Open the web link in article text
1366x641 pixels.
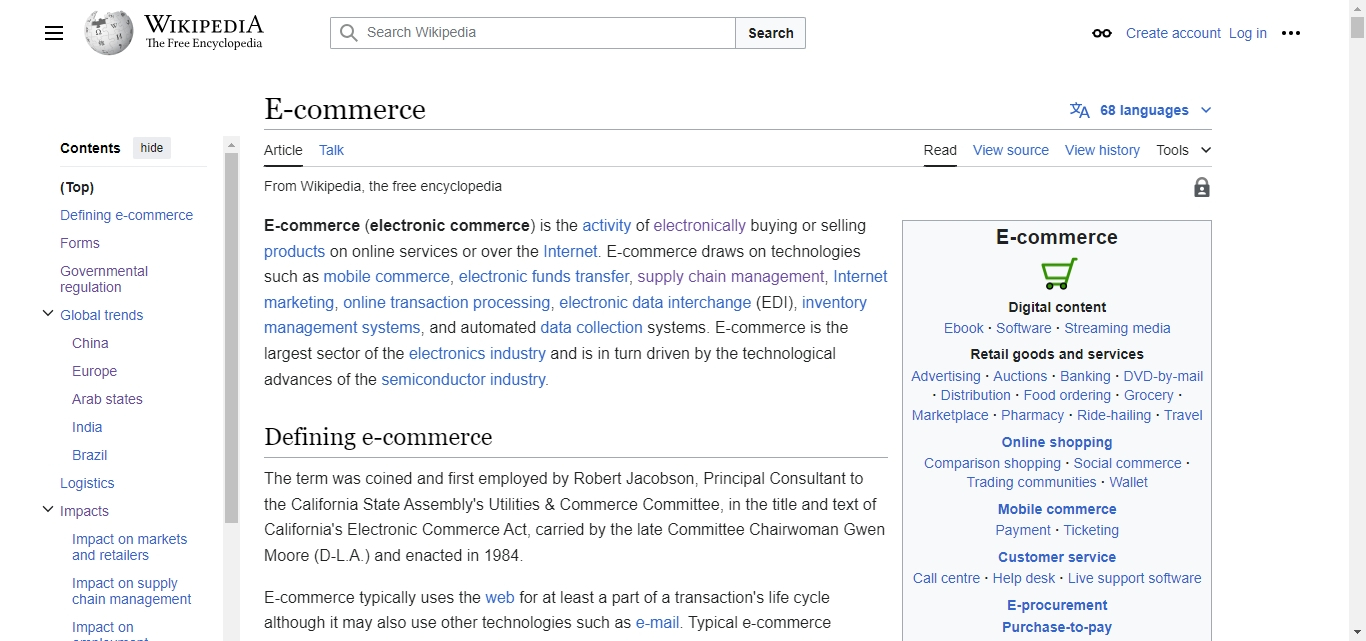pyautogui.click(x=500, y=598)
